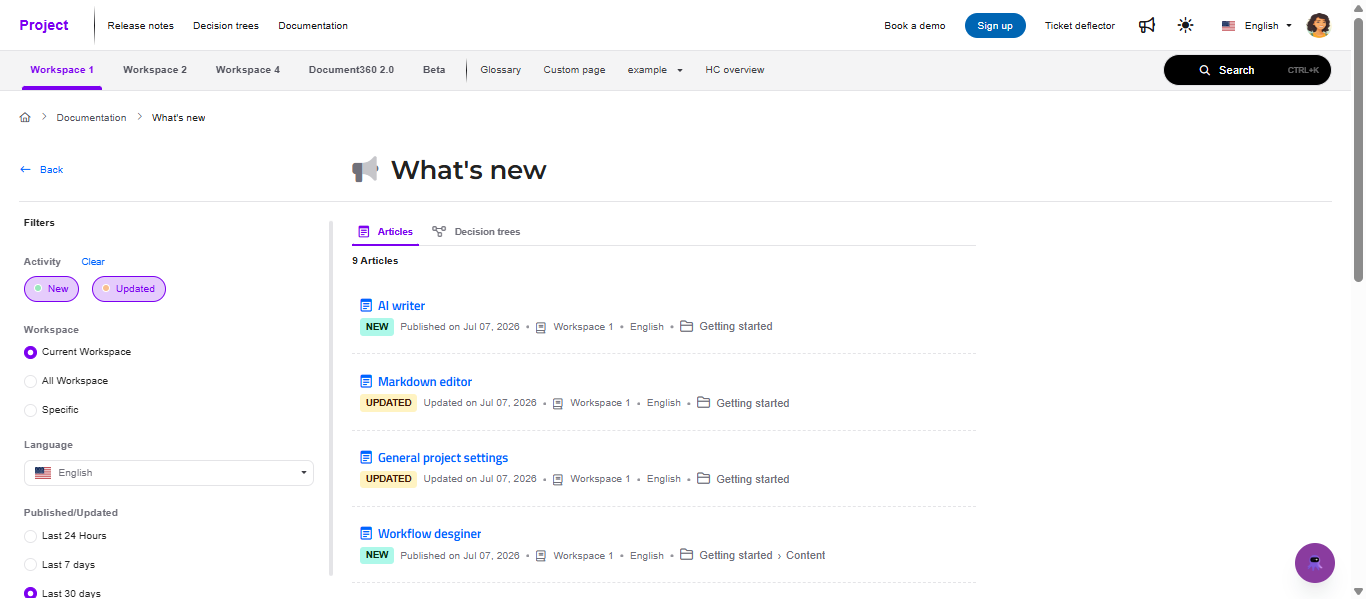Click the Search field
Screen dimensions: 1366x599
pos(1247,70)
